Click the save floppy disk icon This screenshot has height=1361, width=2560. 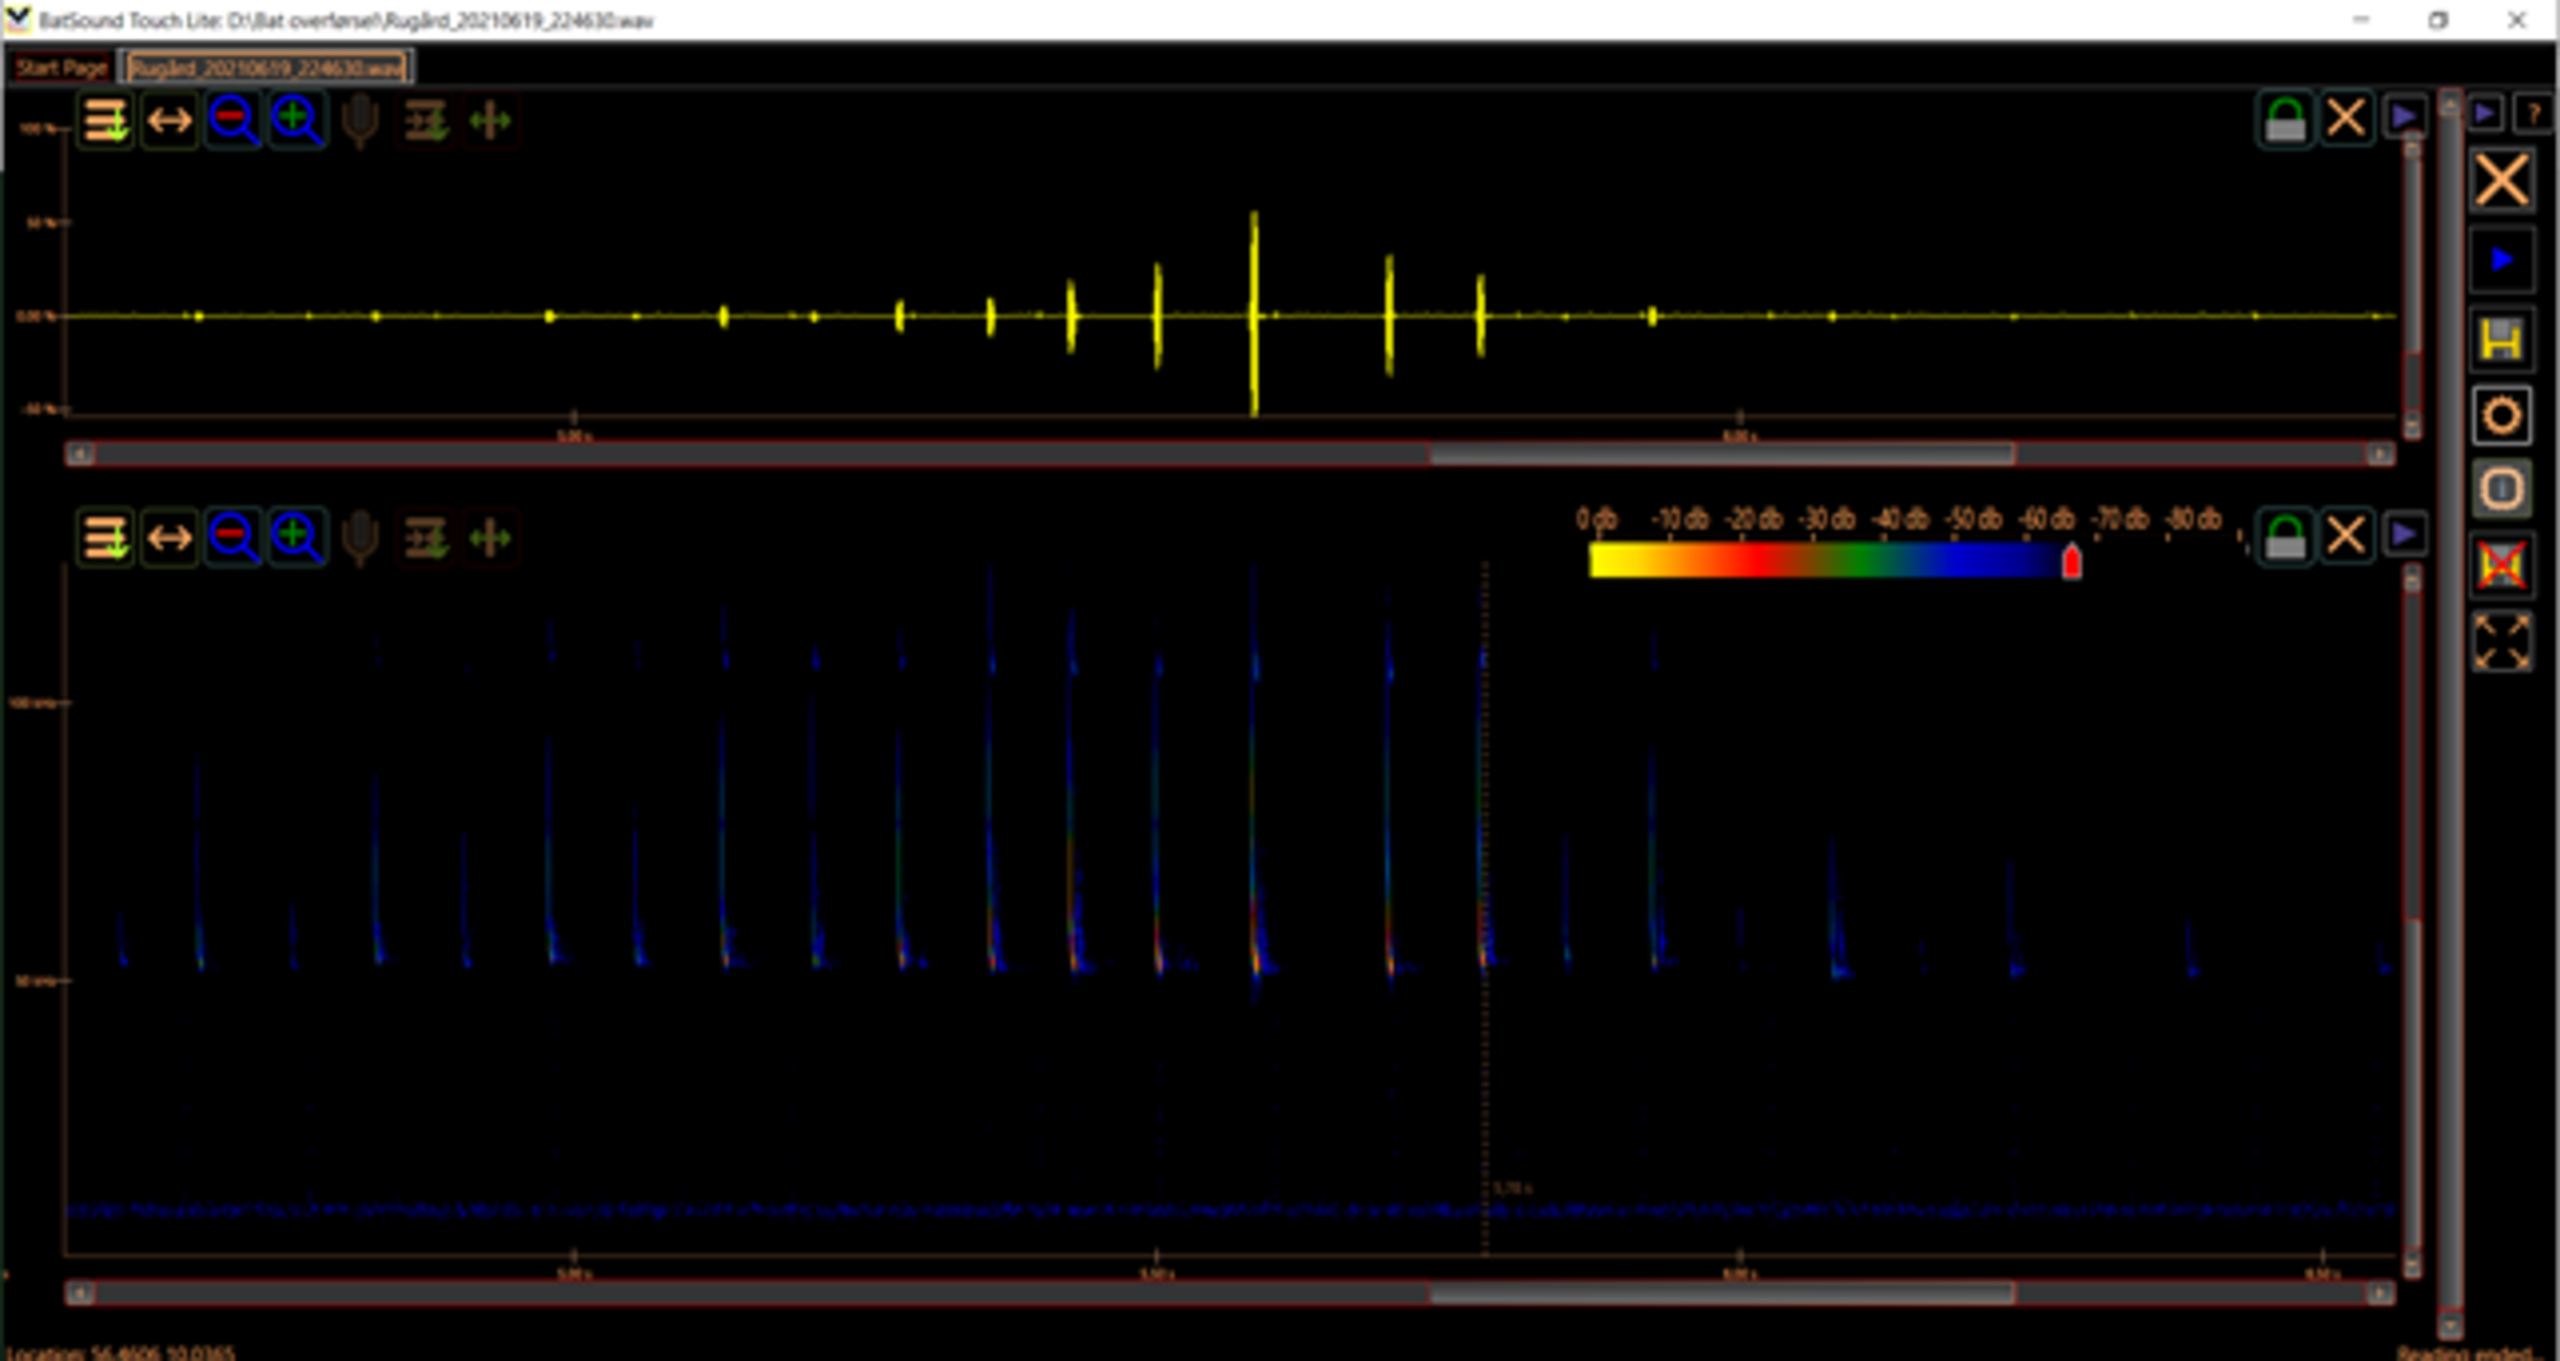2501,340
